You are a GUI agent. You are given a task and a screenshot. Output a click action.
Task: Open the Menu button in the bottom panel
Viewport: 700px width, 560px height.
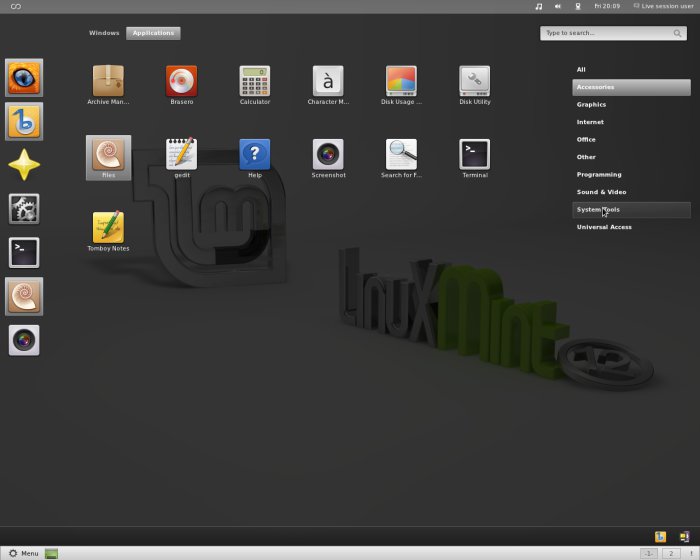[x=24, y=553]
